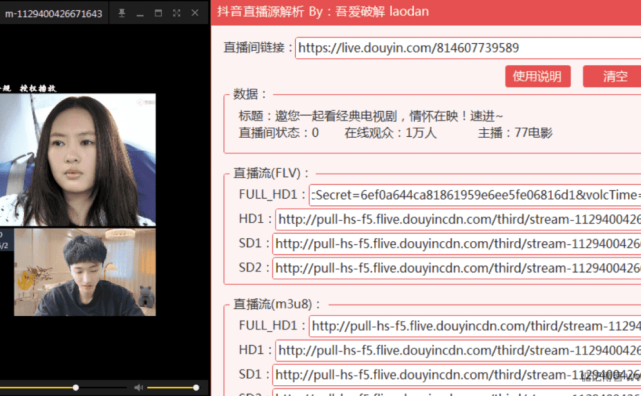
Task: Click the 在线观众：1万人 text
Action: pyautogui.click(x=390, y=133)
